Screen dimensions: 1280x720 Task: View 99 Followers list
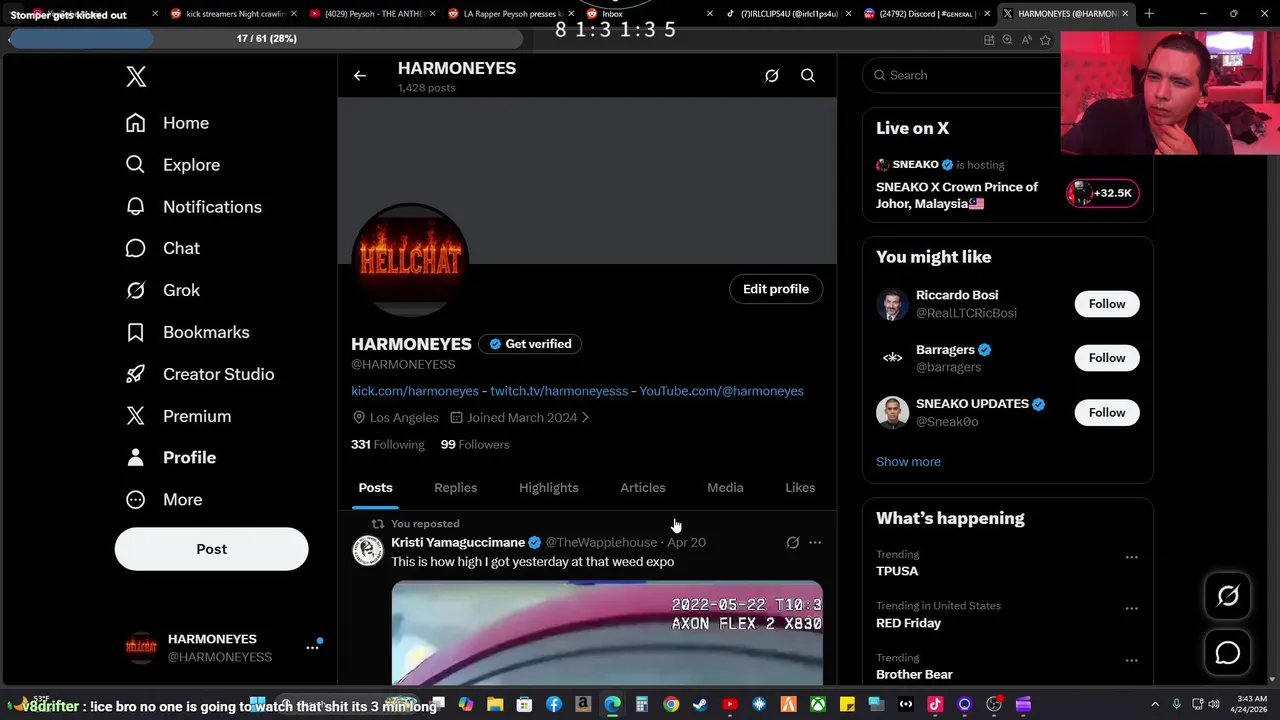475,444
